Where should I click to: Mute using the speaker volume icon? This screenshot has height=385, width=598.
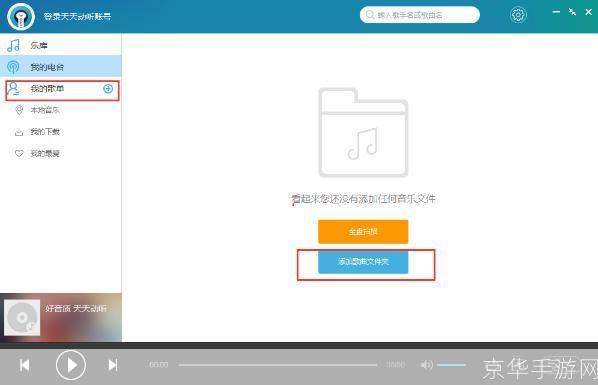426,365
